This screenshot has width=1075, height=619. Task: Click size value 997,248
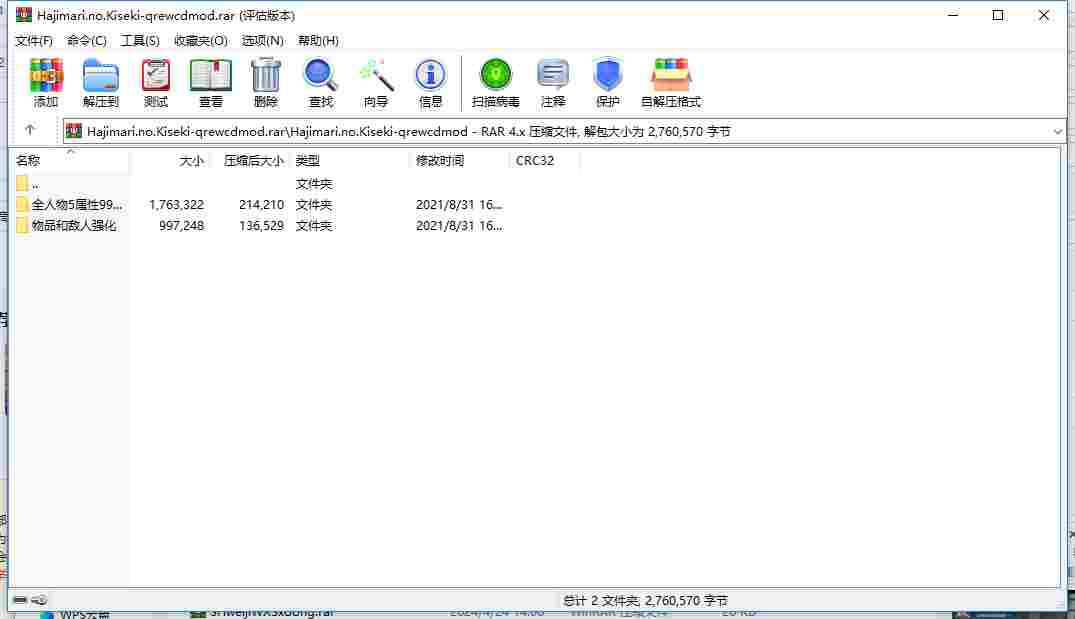tap(182, 225)
